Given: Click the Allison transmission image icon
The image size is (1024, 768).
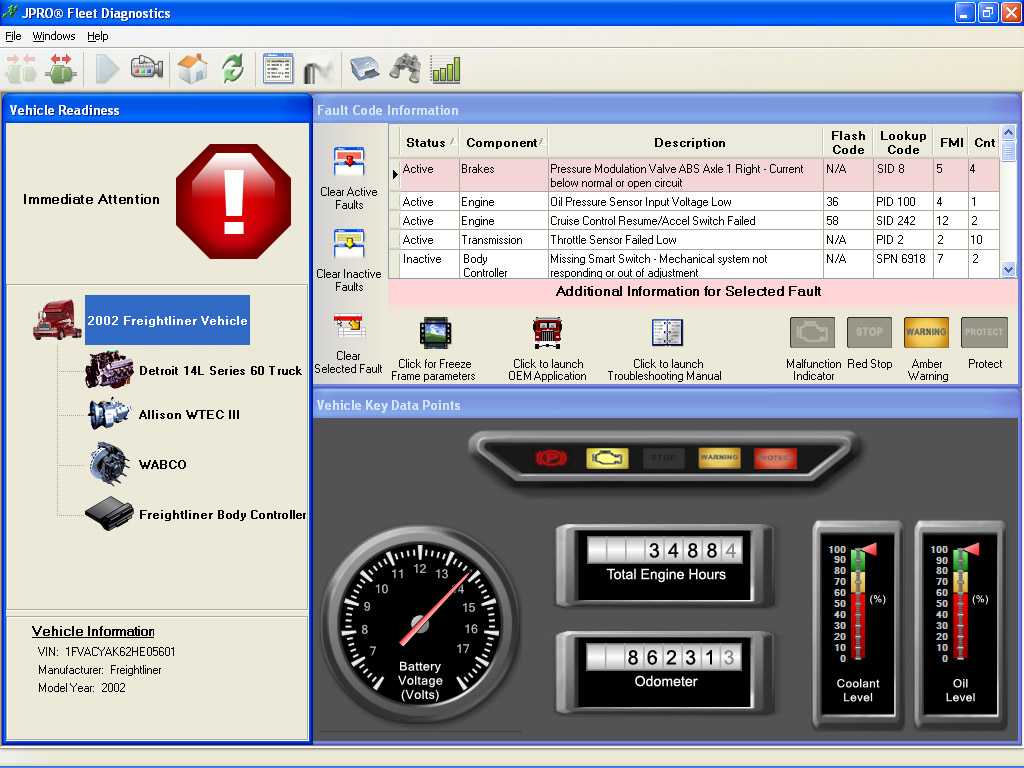Looking at the screenshot, I should coord(108,414).
